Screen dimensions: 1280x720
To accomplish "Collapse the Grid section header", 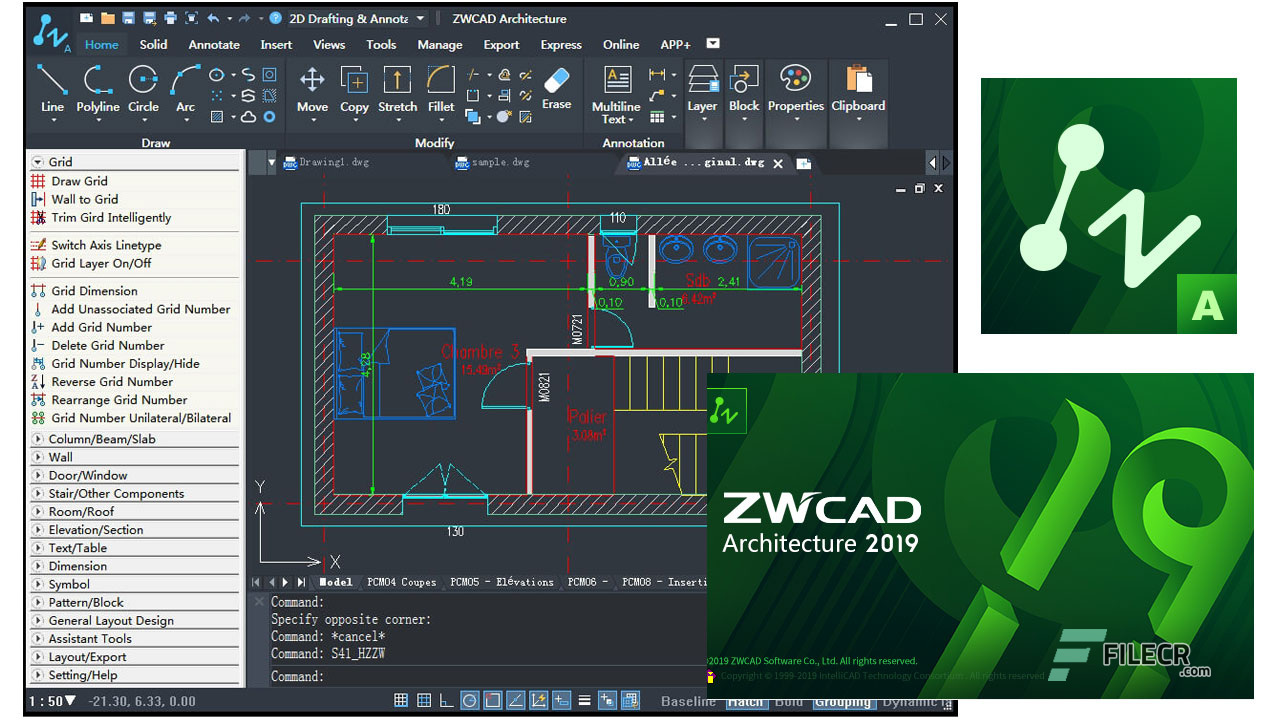I will [x=135, y=161].
